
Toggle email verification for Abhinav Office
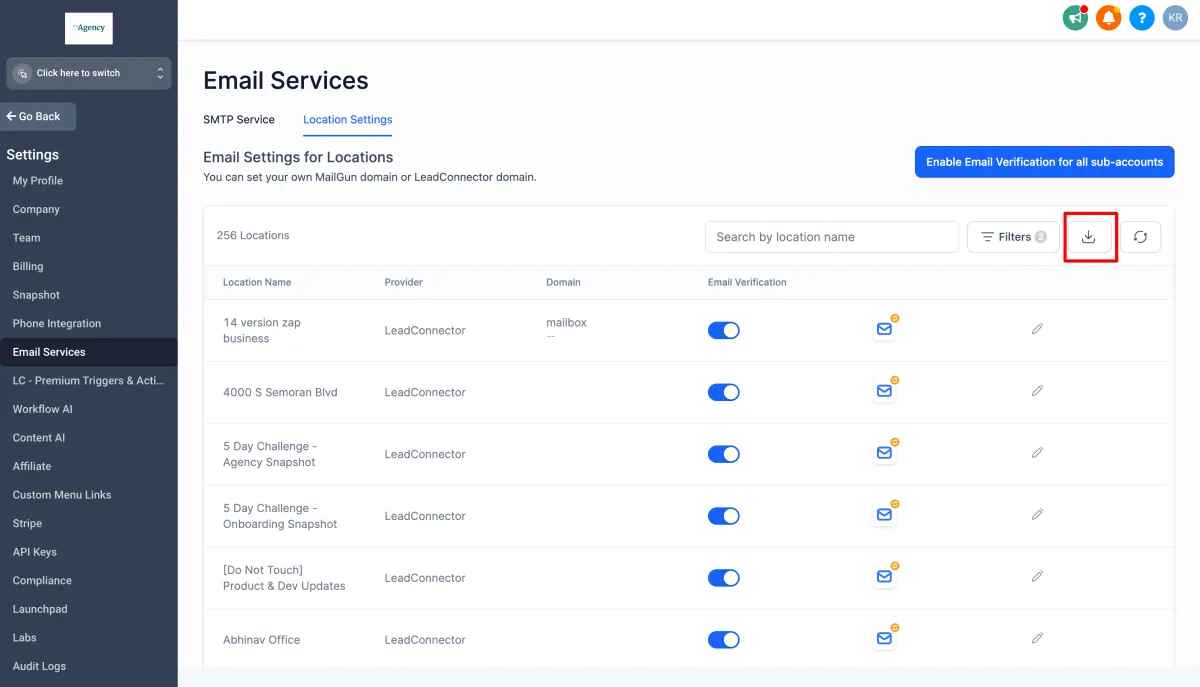click(723, 640)
